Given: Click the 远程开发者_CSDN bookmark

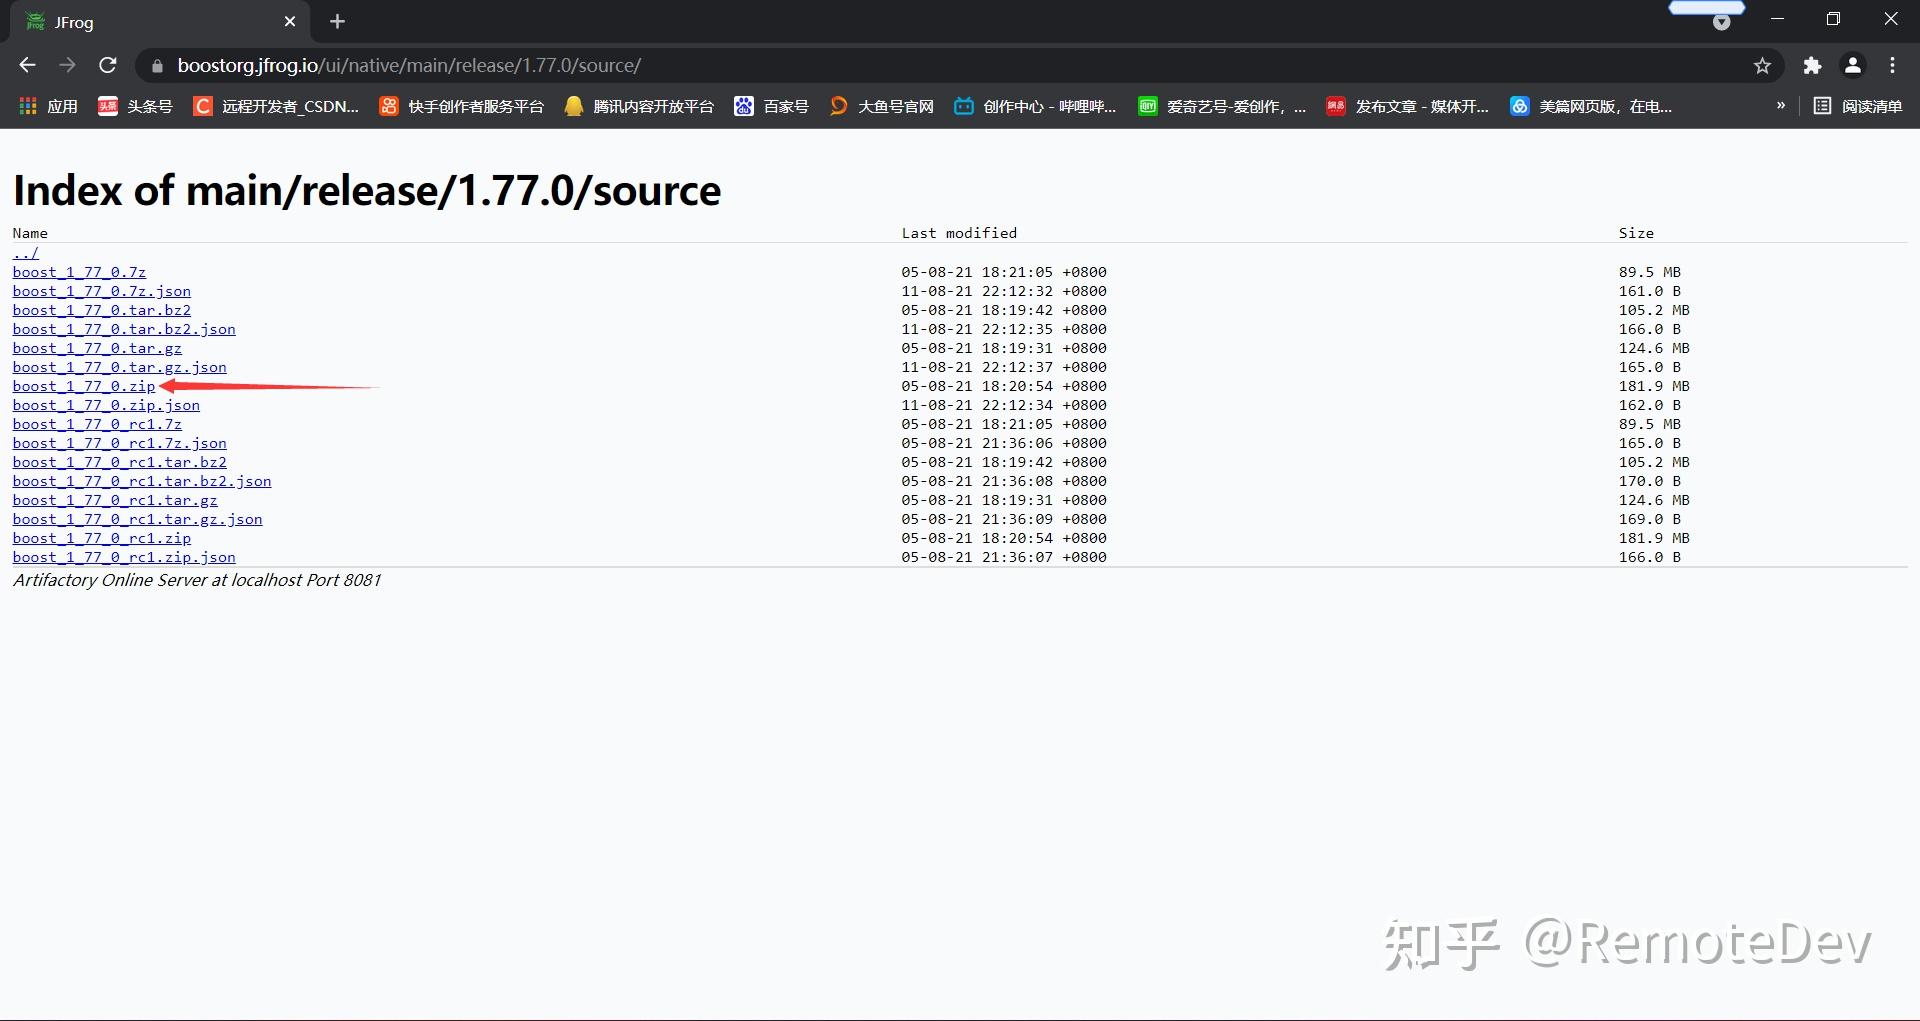Looking at the screenshot, I should click(274, 106).
